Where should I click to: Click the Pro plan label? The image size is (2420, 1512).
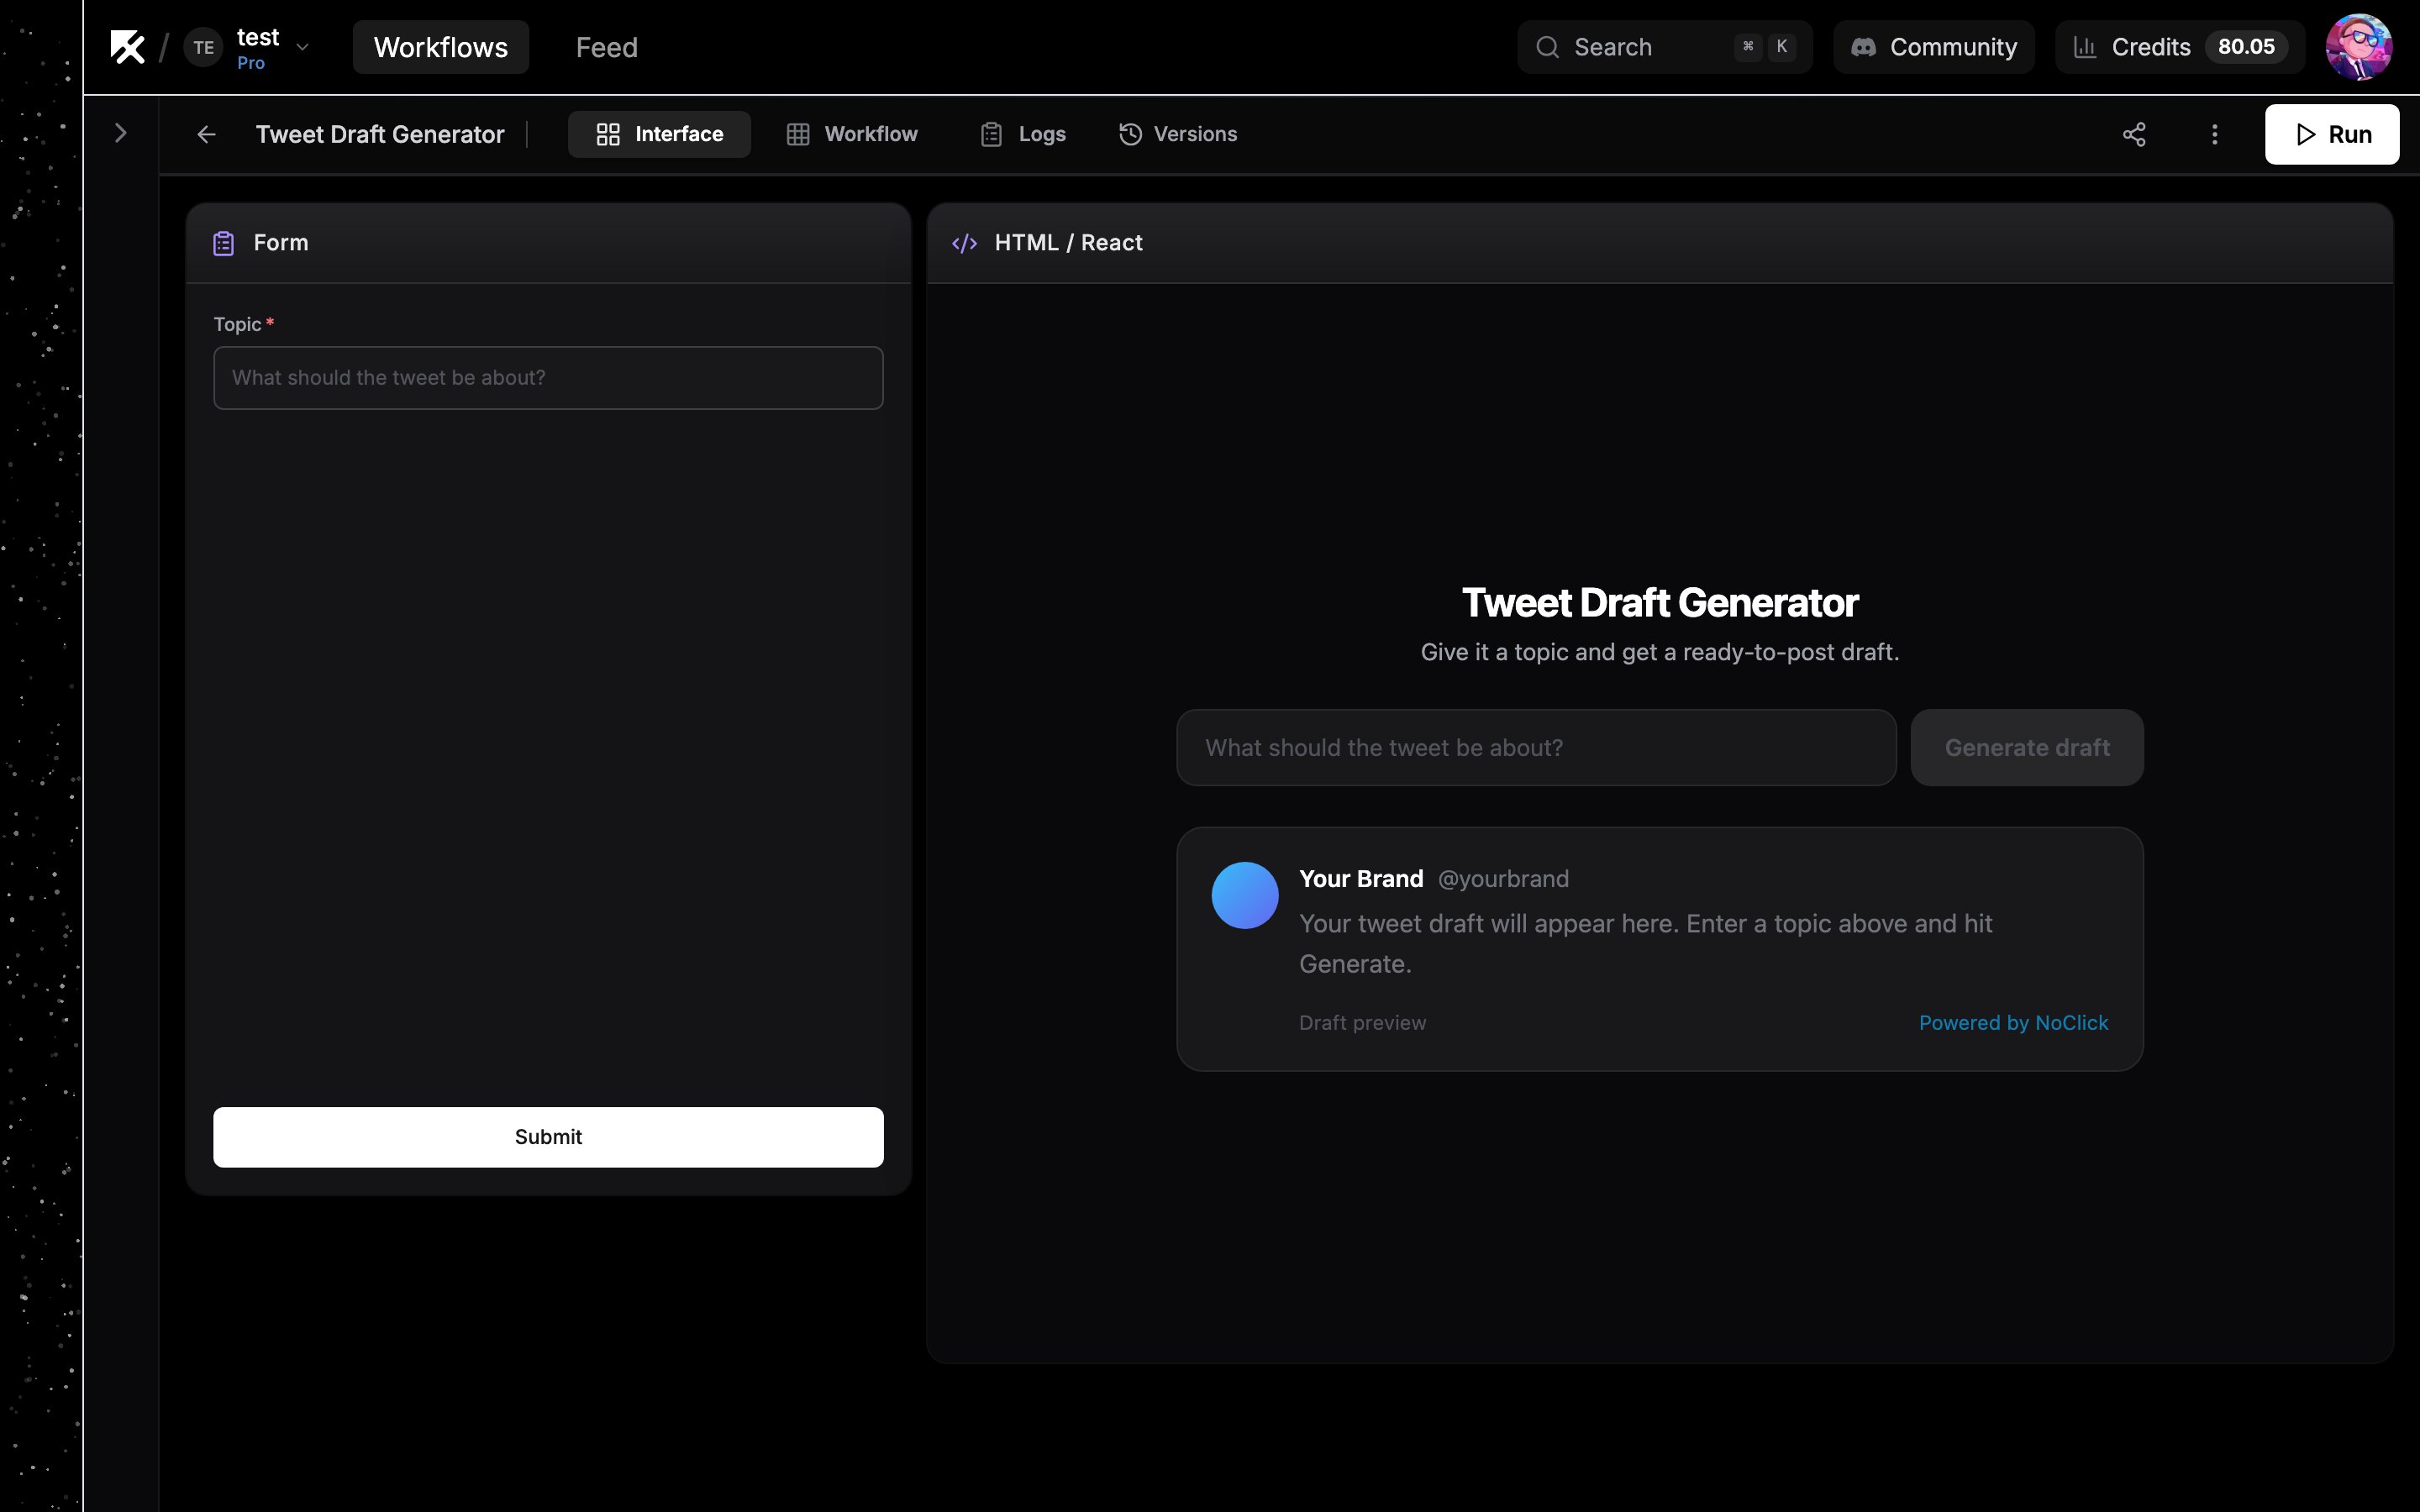click(251, 63)
